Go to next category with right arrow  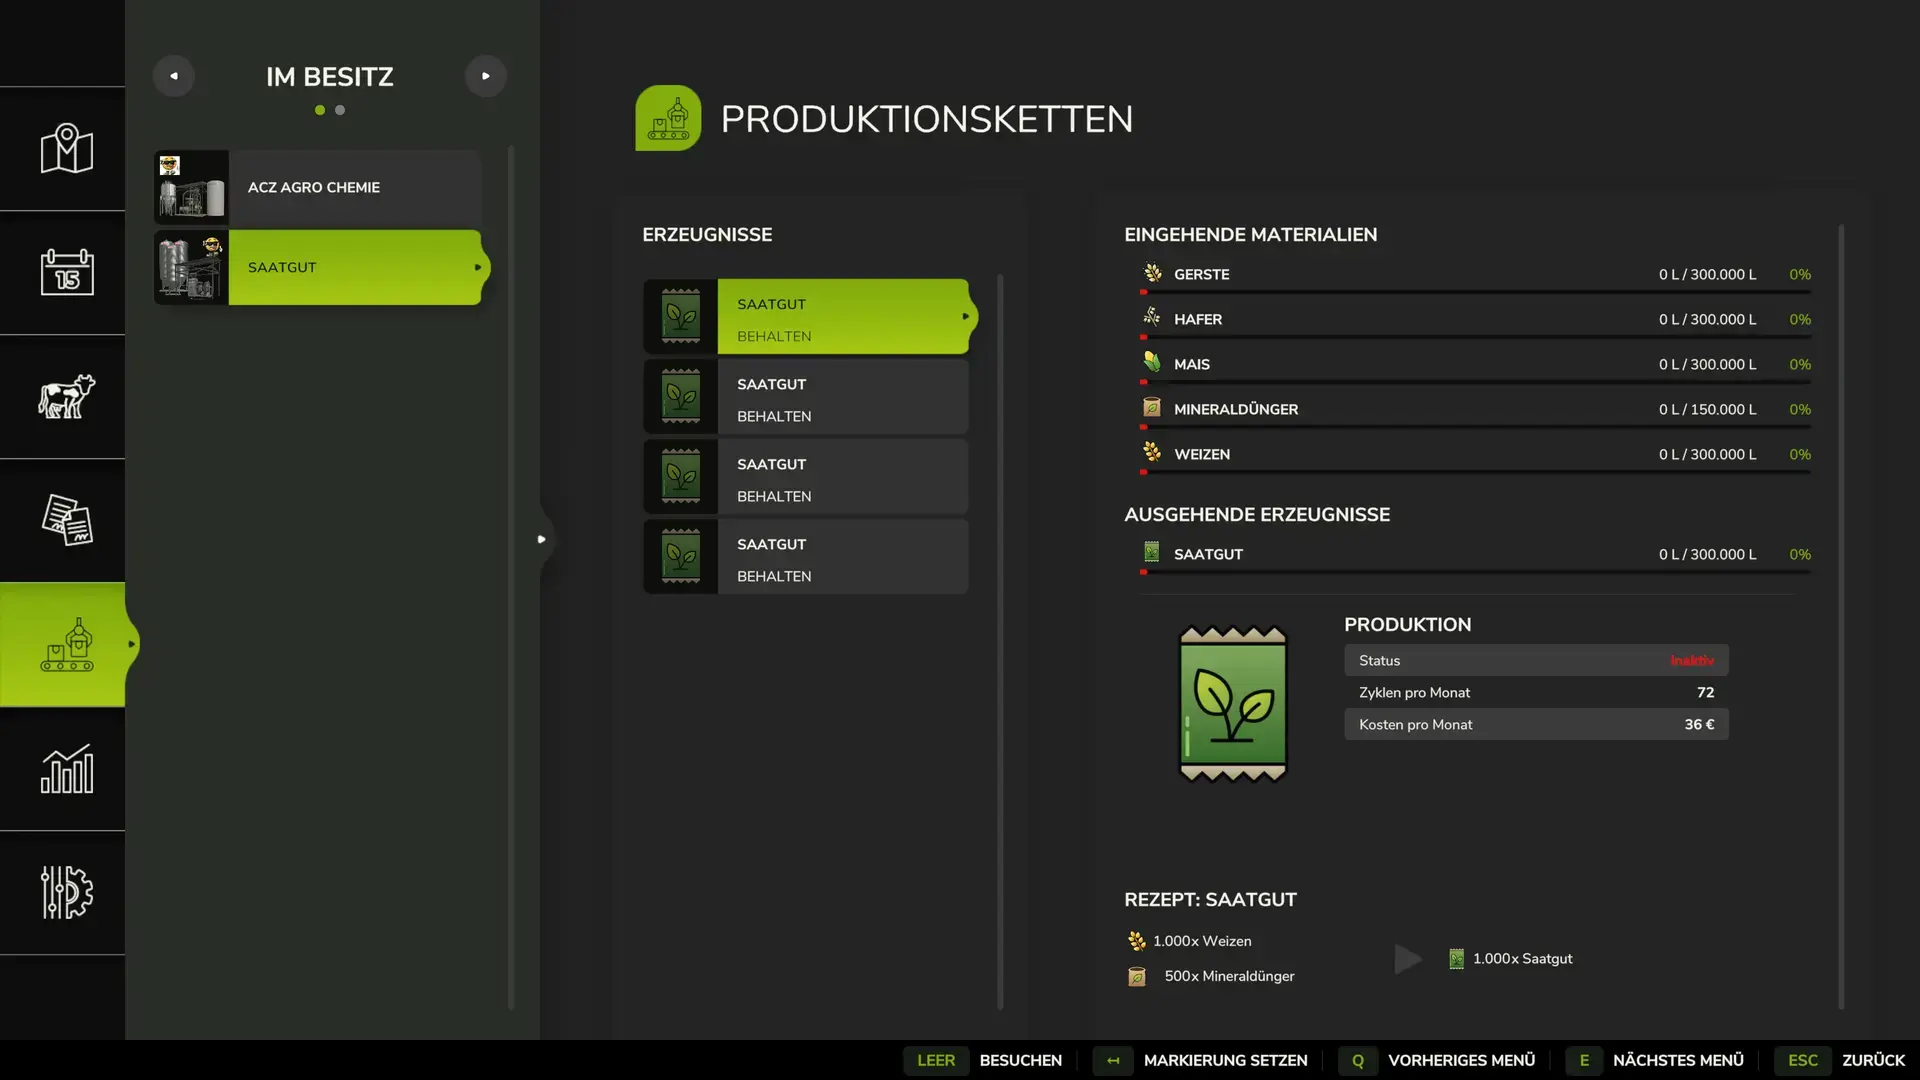(485, 76)
